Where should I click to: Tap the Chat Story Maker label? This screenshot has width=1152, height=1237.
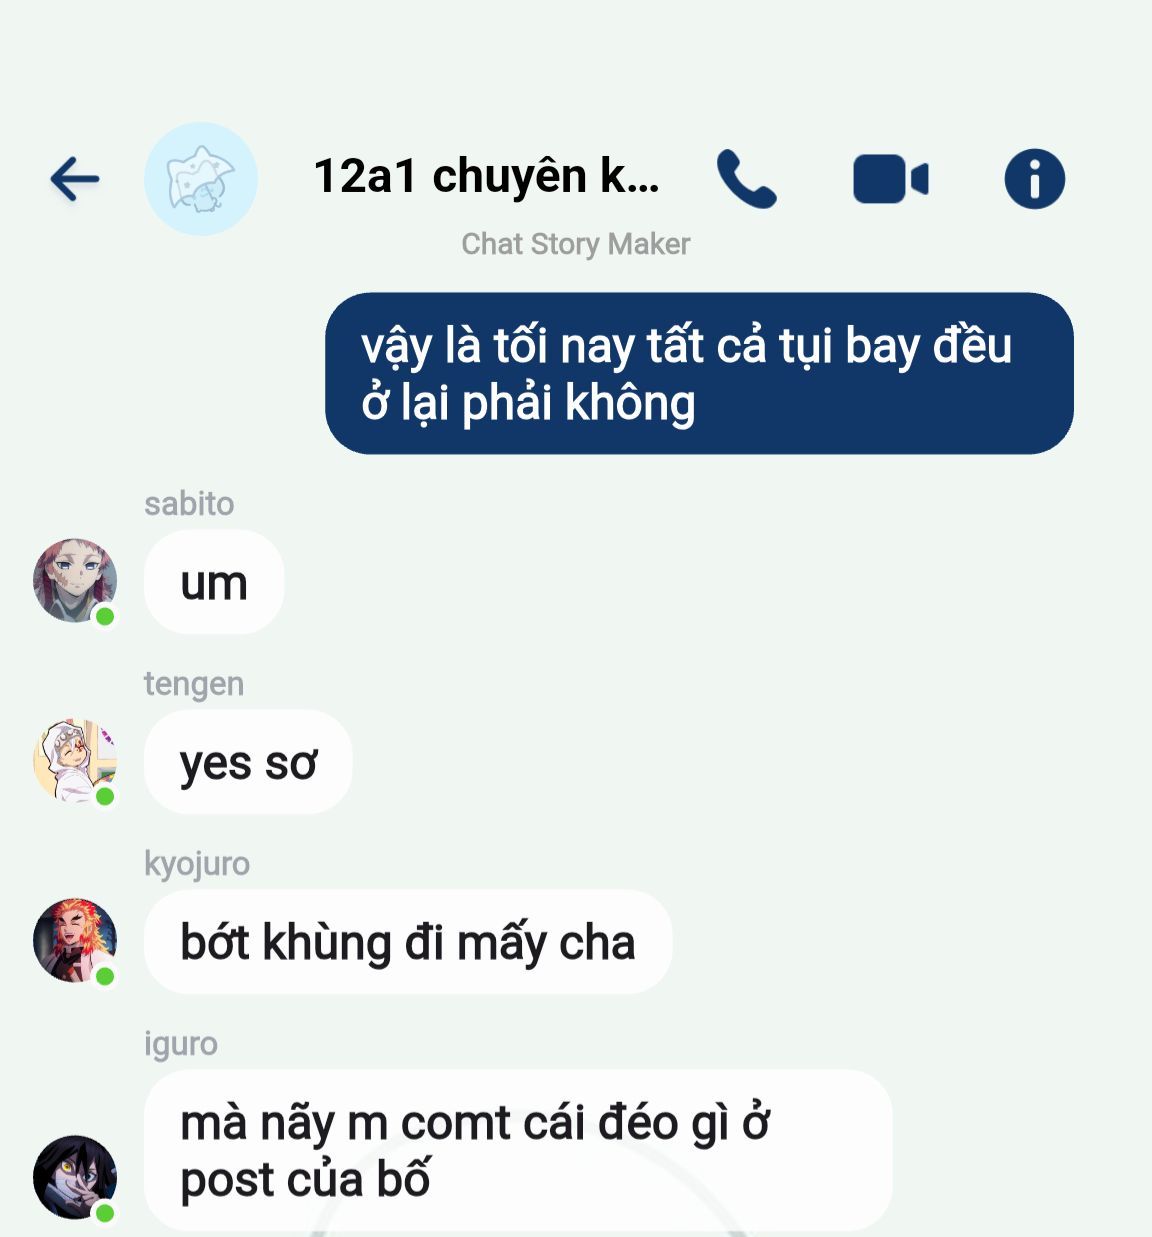(x=575, y=244)
